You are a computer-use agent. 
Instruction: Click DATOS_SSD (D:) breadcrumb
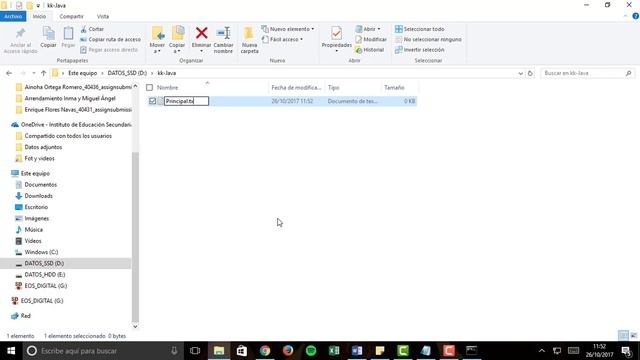click(127, 73)
